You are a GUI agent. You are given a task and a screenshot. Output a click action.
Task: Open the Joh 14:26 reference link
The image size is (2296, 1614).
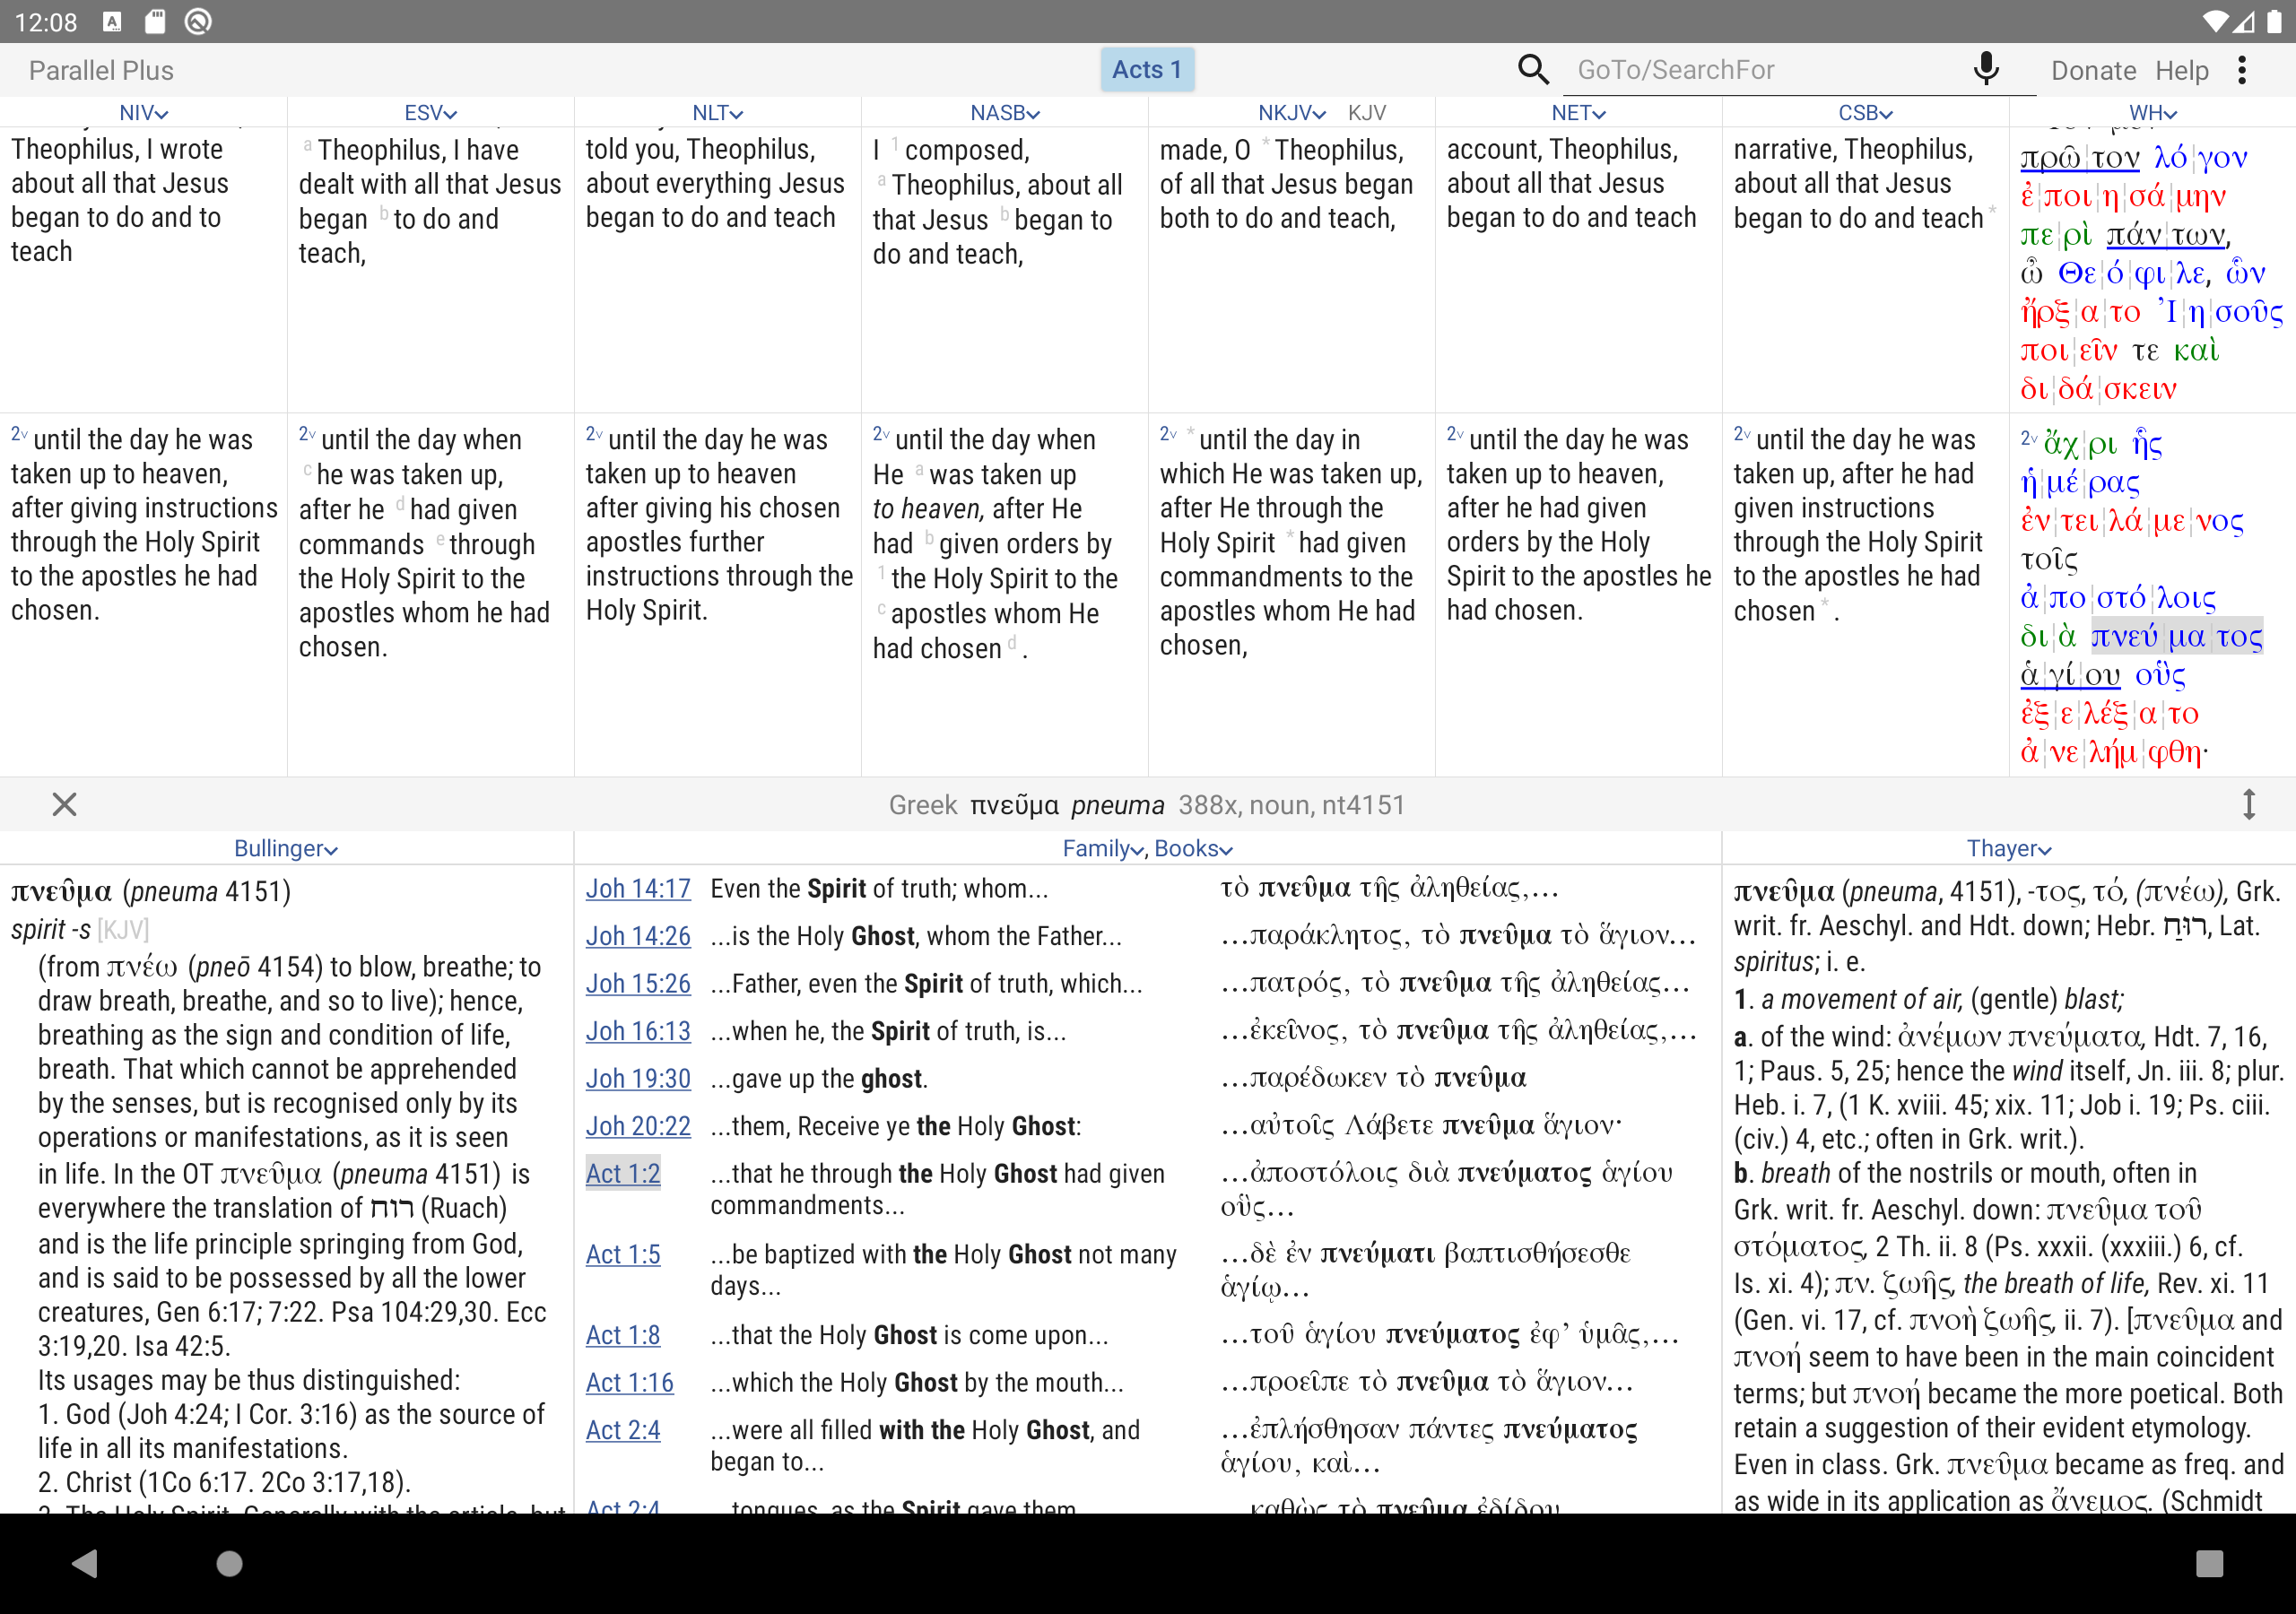click(638, 936)
